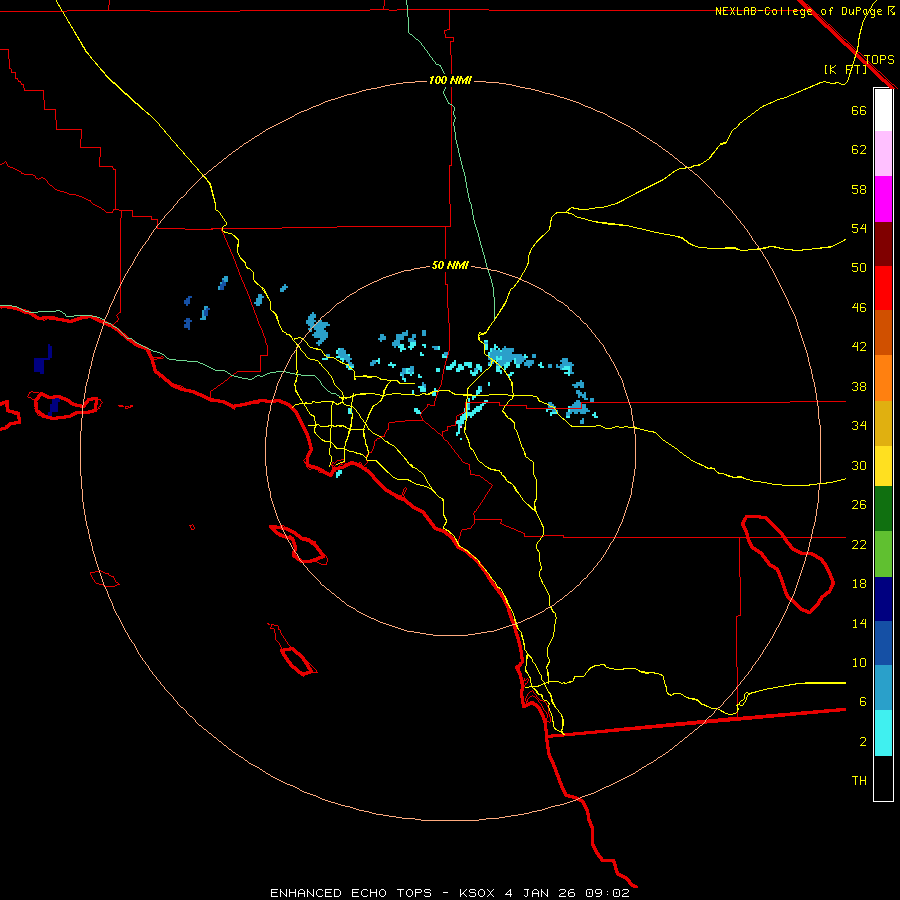Viewport: 900px width, 900px height.
Task: Click the '50 NMI' range ring label
Action: [450, 265]
